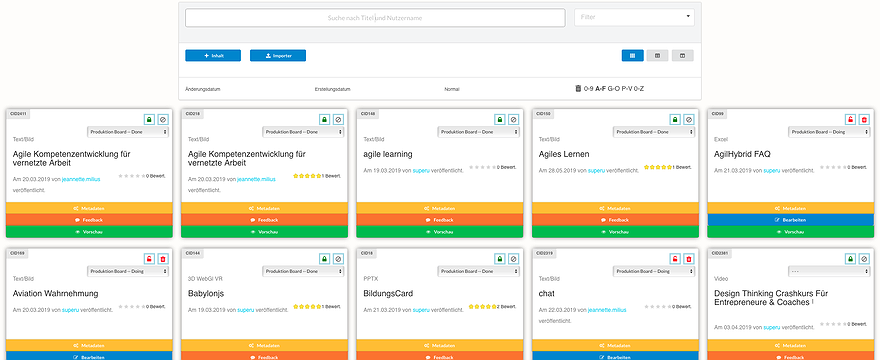Filter titles by P-V

(627, 89)
